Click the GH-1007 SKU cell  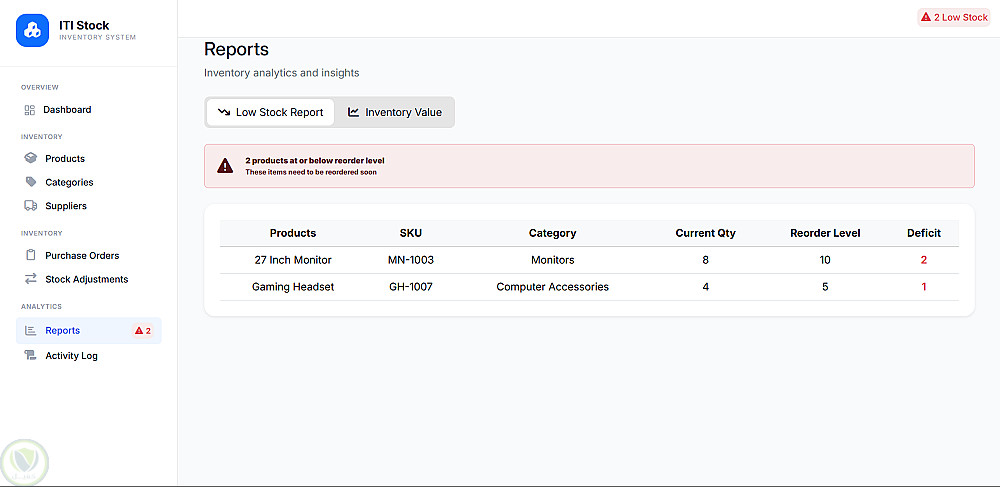[x=411, y=287]
